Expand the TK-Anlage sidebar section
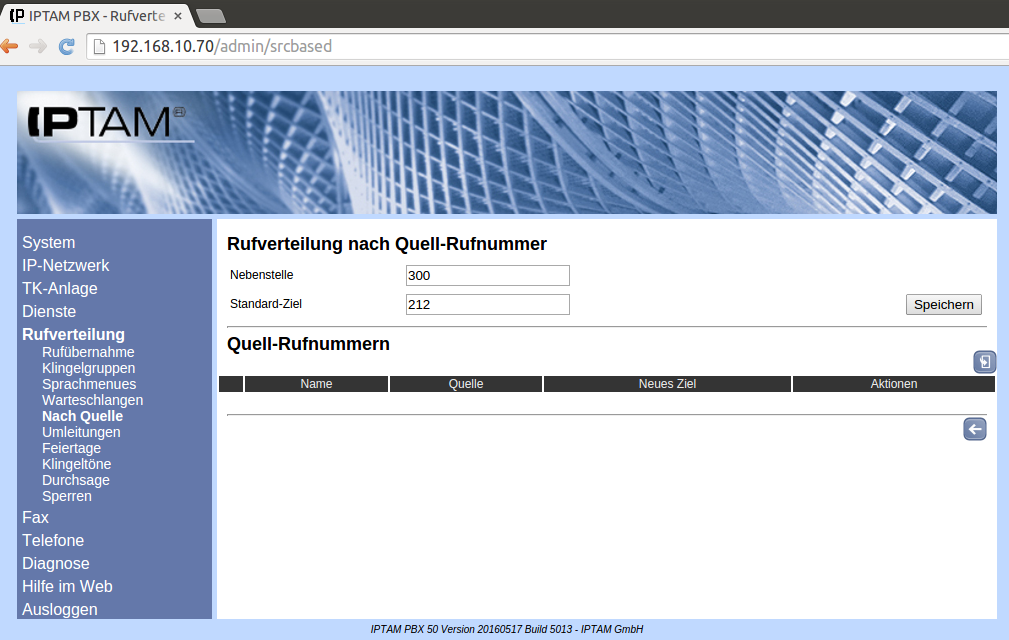This screenshot has height=640, width=1009. pos(60,288)
